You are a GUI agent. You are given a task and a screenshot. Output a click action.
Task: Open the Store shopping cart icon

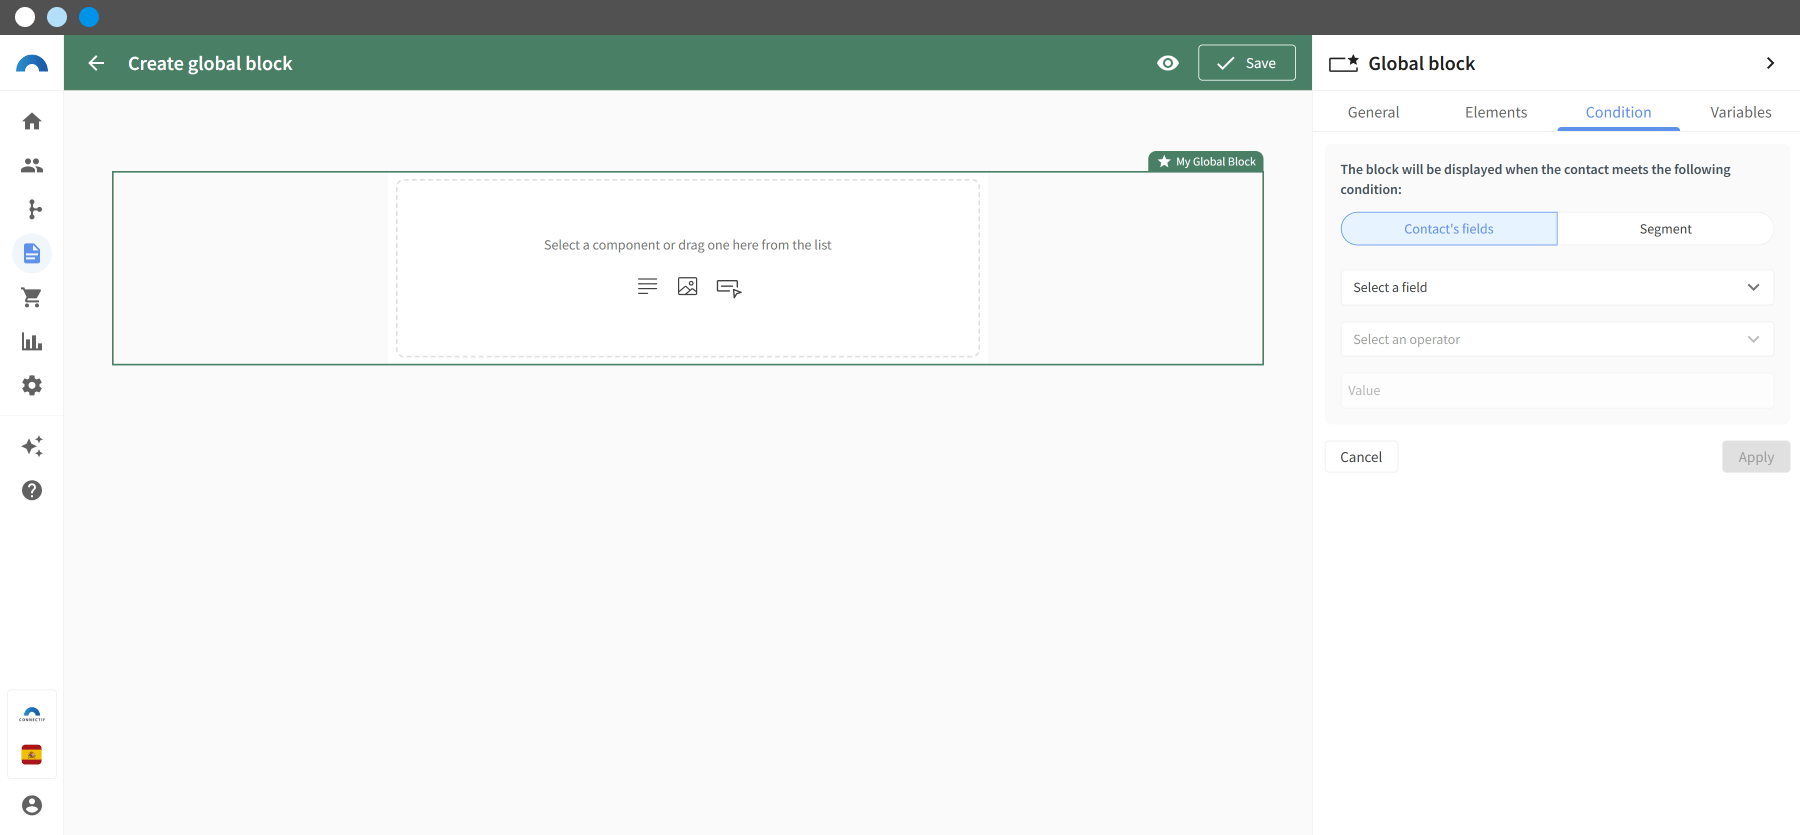[32, 297]
